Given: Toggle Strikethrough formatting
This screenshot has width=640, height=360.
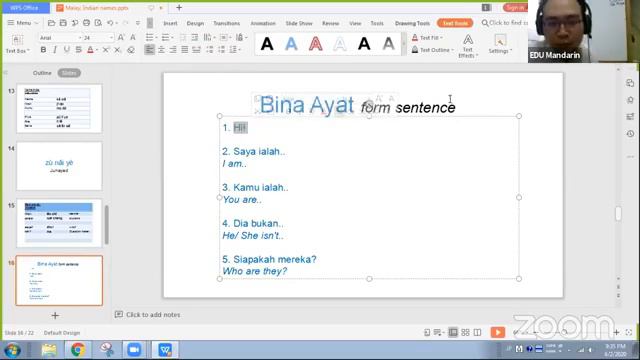Looking at the screenshot, I should pyautogui.click(x=78, y=50).
